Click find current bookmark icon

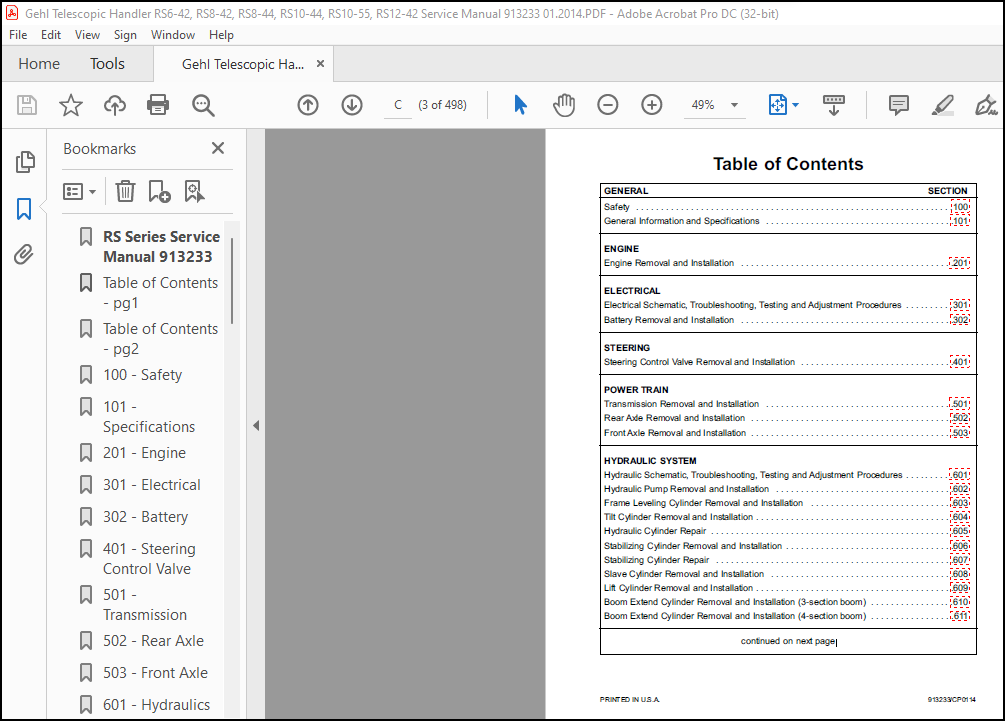click(x=194, y=191)
